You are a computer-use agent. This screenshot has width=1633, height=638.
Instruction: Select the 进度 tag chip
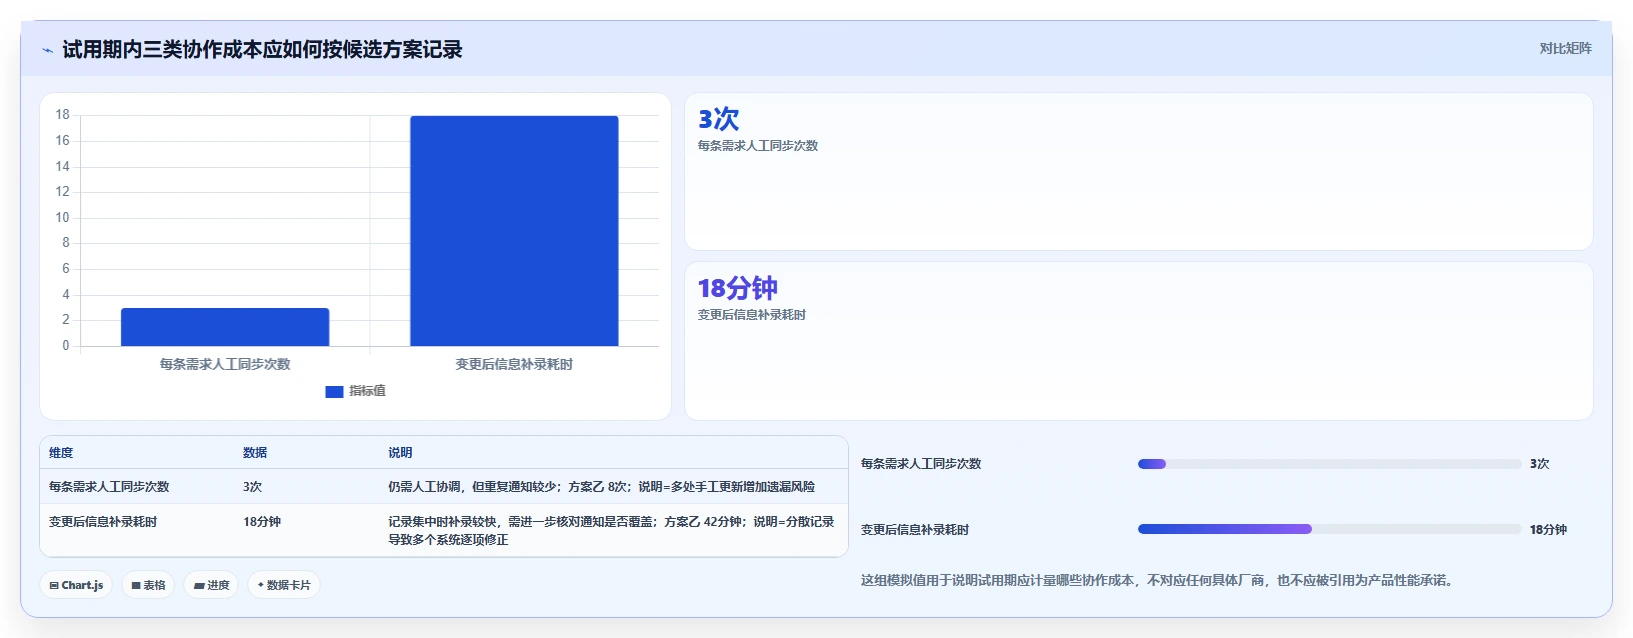click(x=211, y=585)
